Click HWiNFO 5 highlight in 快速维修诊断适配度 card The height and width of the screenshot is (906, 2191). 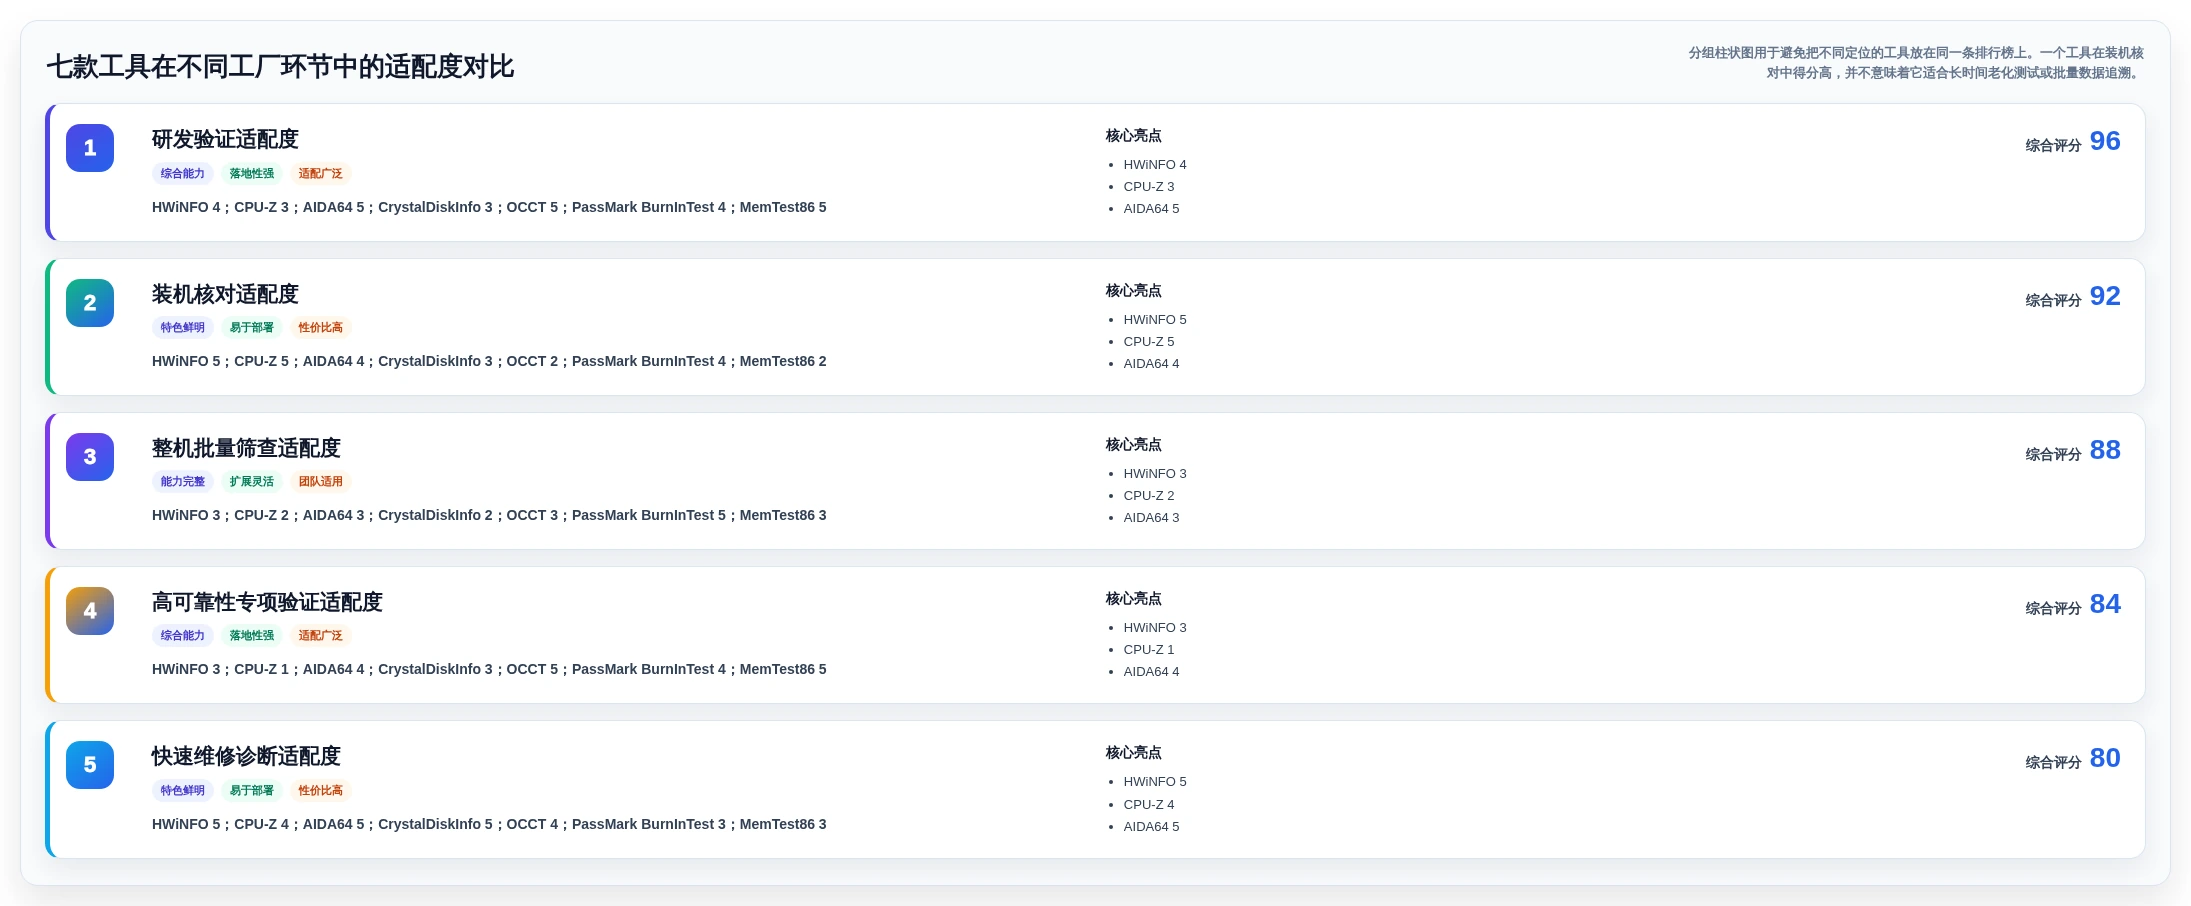pos(1155,782)
